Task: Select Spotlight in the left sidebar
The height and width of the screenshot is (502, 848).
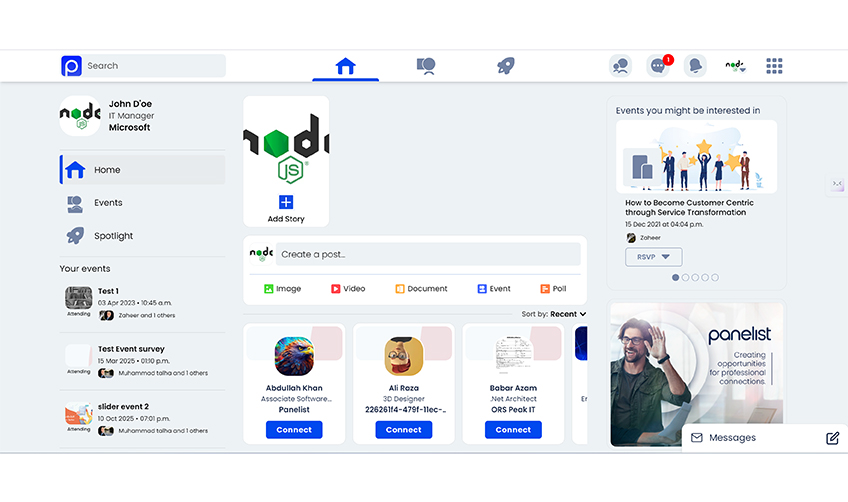Action: tap(113, 236)
